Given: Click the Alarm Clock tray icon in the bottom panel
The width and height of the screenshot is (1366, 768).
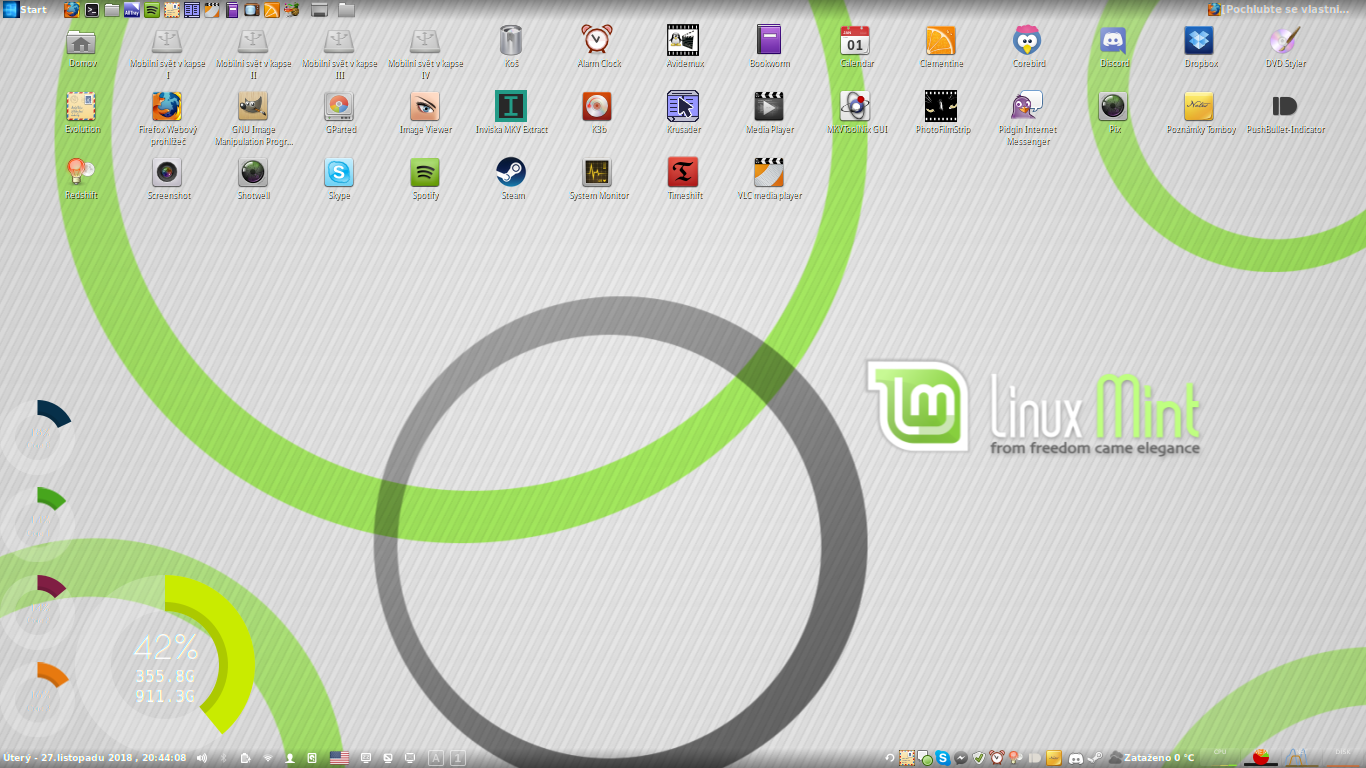Looking at the screenshot, I should (996, 758).
